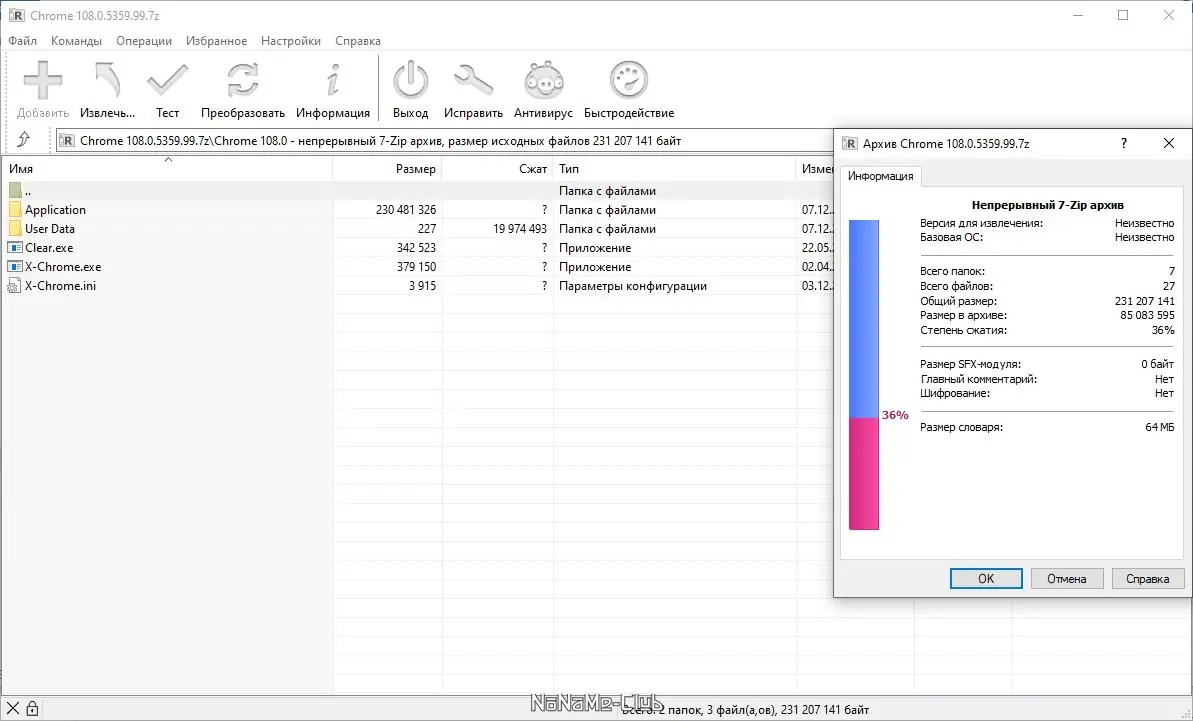Viewport: 1193px width, 721px height.
Task: Click the Добавить (Add) toolbar icon
Action: tap(41, 80)
